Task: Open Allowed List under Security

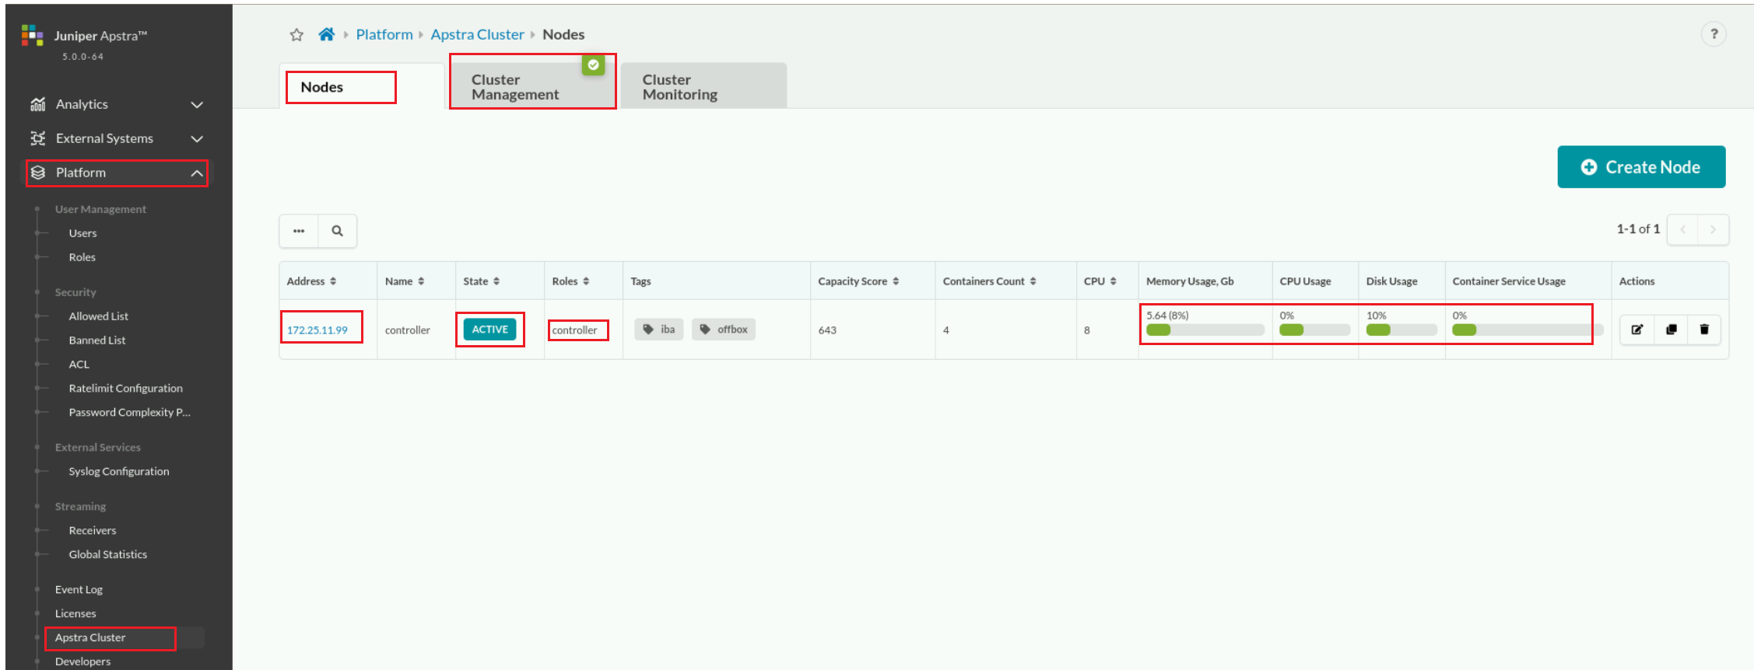Action: pos(98,316)
